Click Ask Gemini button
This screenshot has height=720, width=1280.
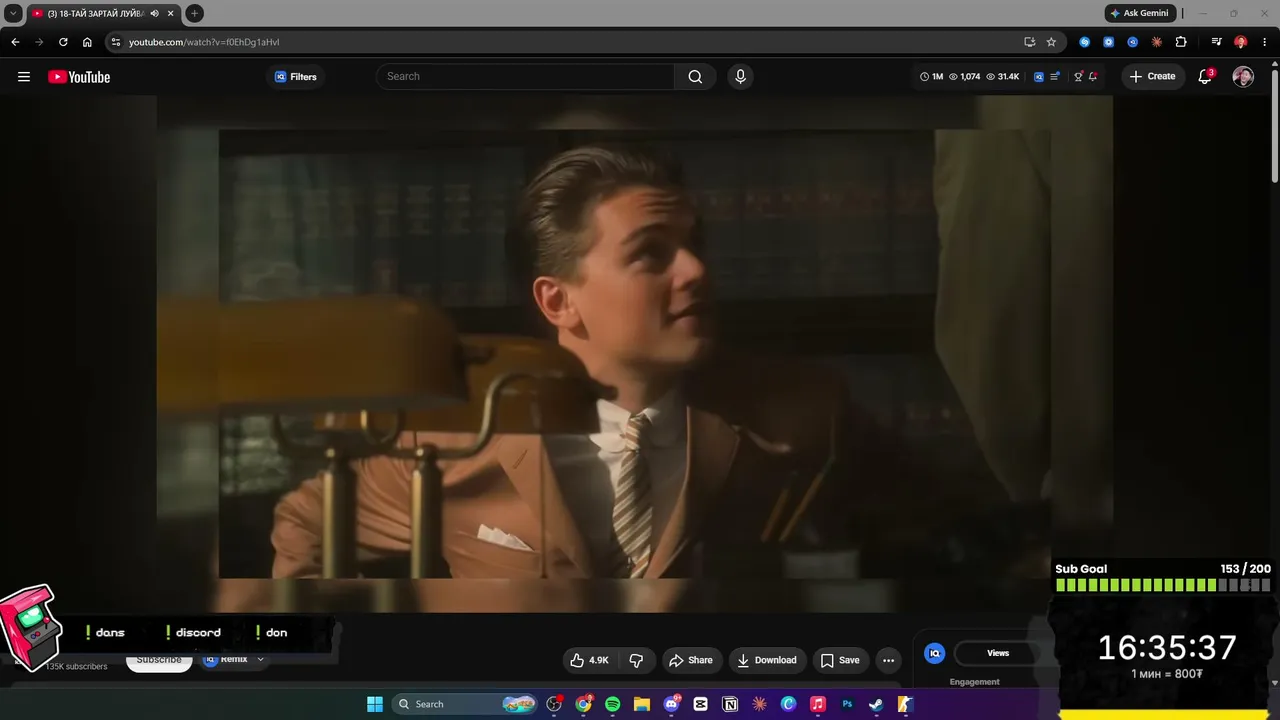[1140, 13]
